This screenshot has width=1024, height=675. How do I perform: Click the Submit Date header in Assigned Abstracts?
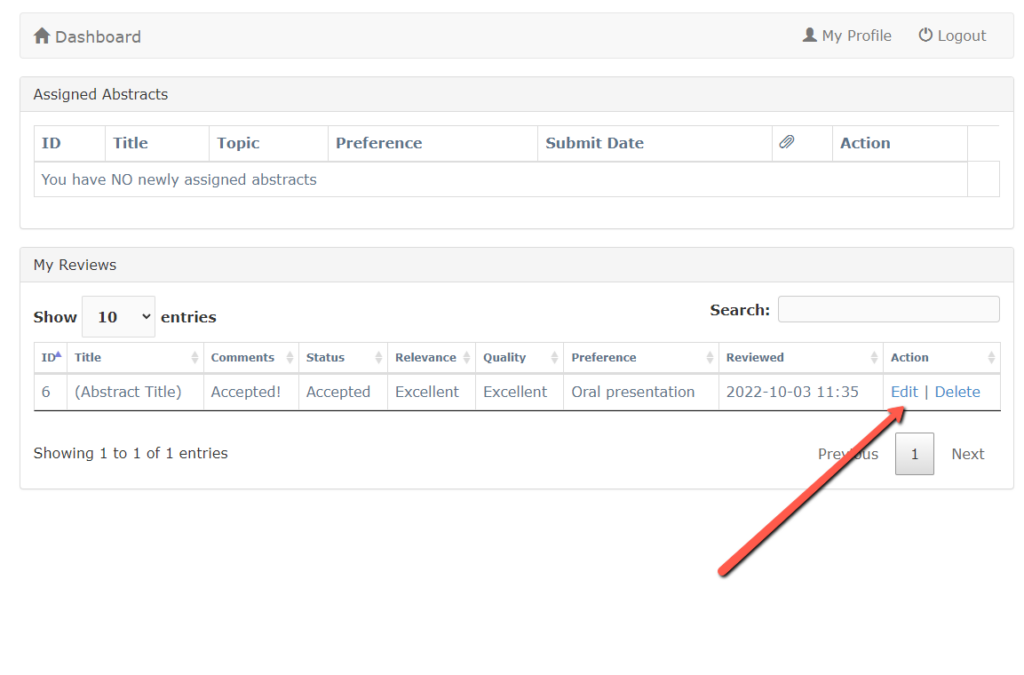tap(595, 143)
